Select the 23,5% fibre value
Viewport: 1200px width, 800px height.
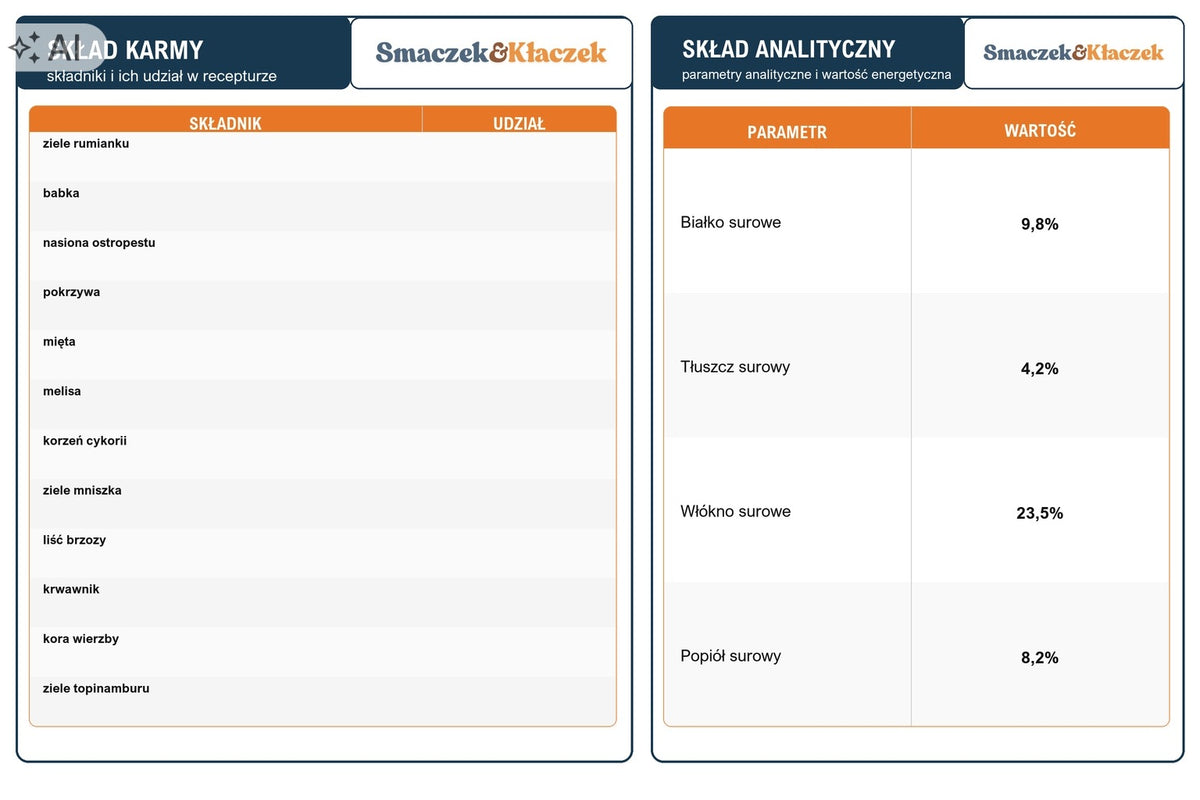point(1040,513)
